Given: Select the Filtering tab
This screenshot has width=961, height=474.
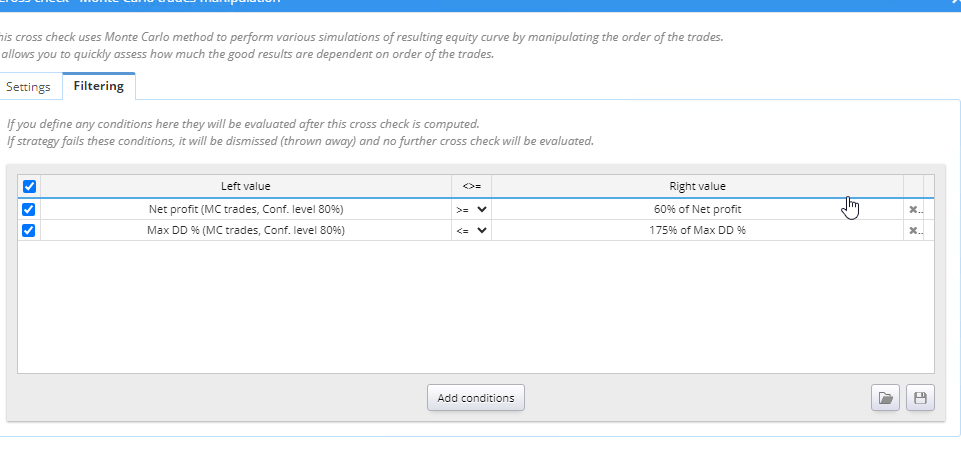Looking at the screenshot, I should [x=98, y=86].
